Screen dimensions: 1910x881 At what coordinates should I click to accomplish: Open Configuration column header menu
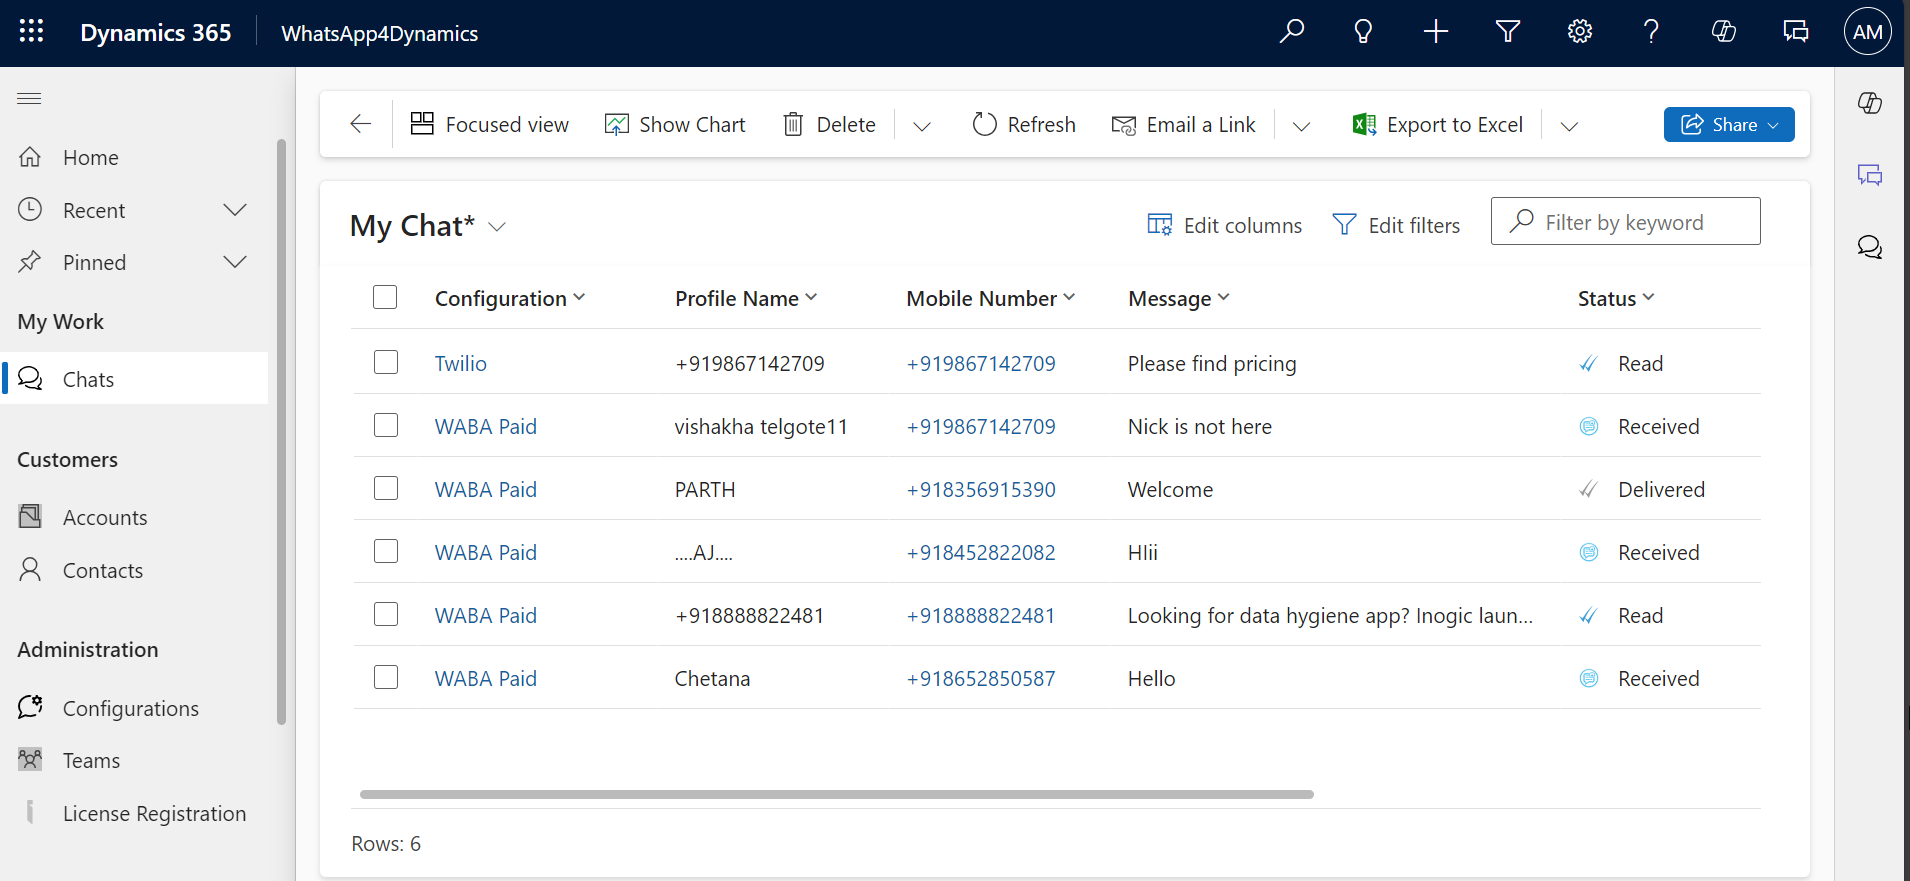pyautogui.click(x=510, y=298)
